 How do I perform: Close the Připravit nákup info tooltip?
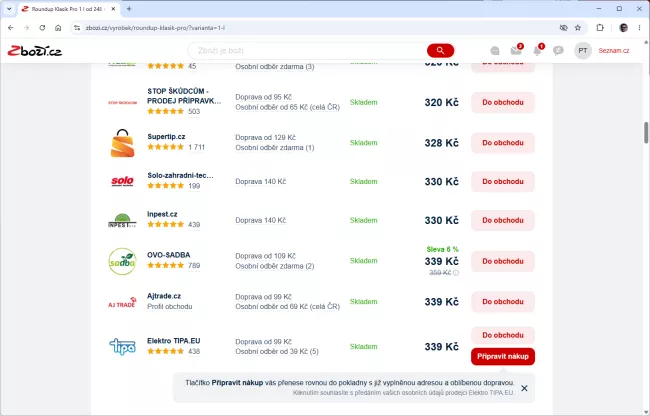coord(524,388)
